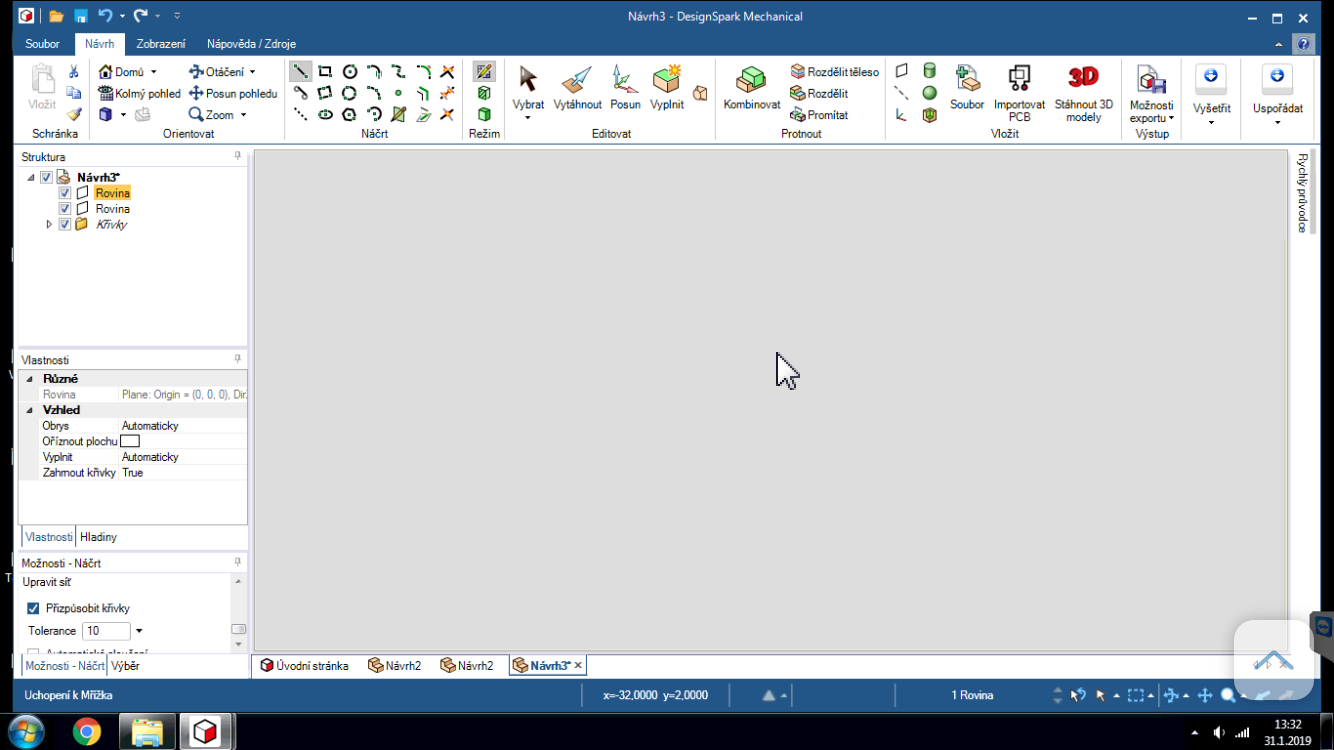The width and height of the screenshot is (1334, 750).
Task: Click the Kolmý pohled button
Action: coord(140,93)
